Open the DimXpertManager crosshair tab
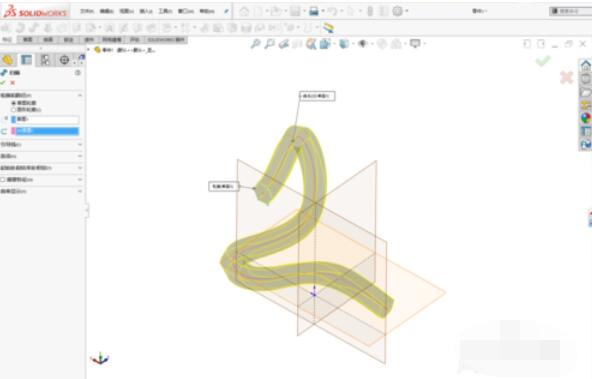The width and height of the screenshot is (592, 379). [x=65, y=60]
